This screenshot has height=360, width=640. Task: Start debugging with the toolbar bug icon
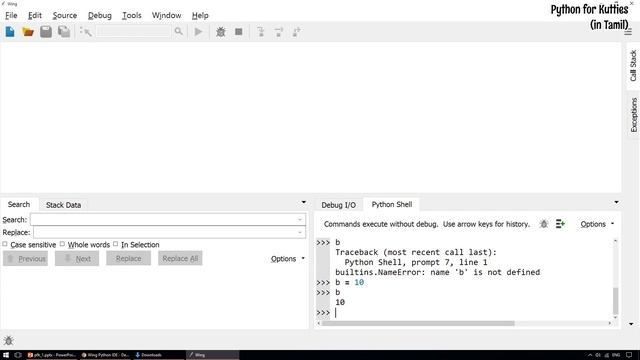coord(220,32)
